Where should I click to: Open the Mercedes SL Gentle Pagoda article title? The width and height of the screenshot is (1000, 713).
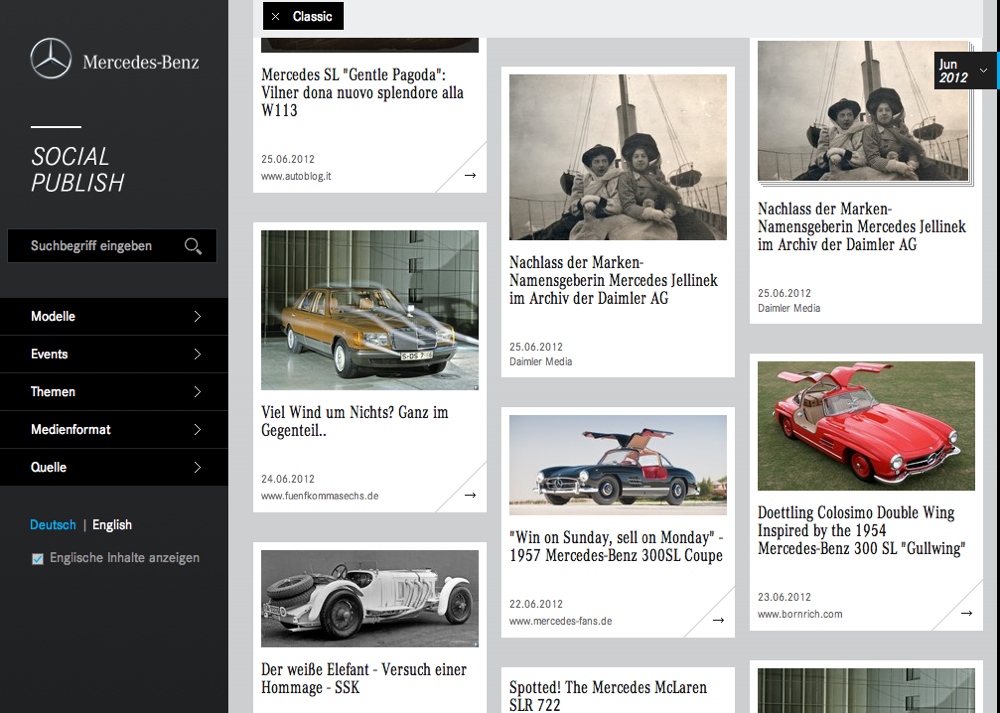(362, 92)
